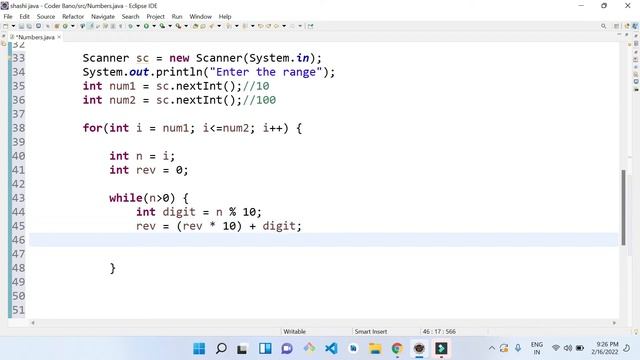Click the Debug bug icon in toolbar
This screenshot has height=360, width=640.
click(130, 26)
